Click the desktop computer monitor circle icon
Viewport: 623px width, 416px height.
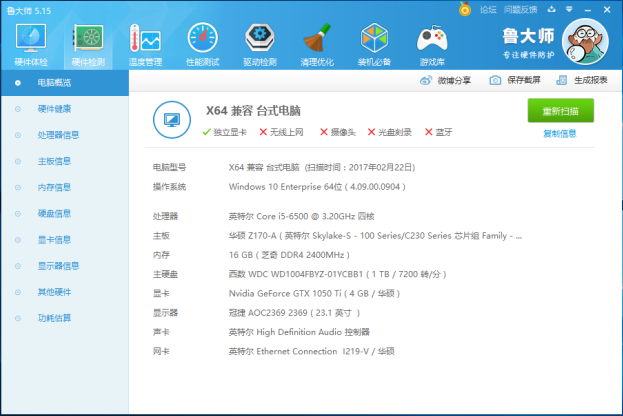click(x=172, y=120)
